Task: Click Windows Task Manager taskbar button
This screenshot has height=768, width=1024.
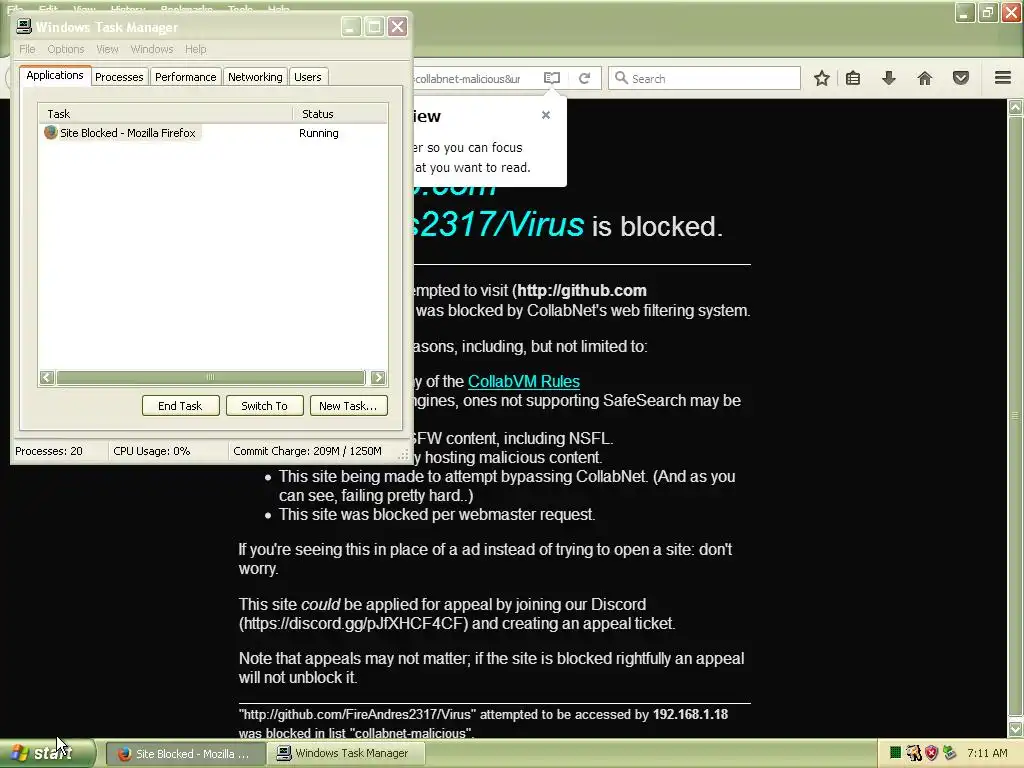Action: pos(345,754)
